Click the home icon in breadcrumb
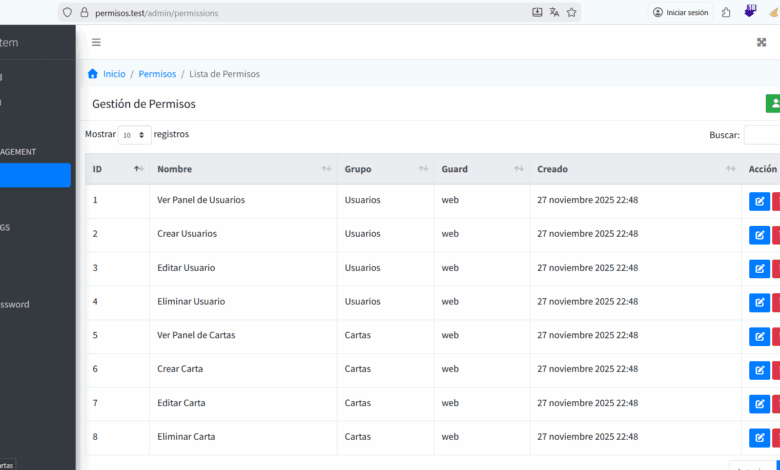This screenshot has width=780, height=470. point(93,74)
